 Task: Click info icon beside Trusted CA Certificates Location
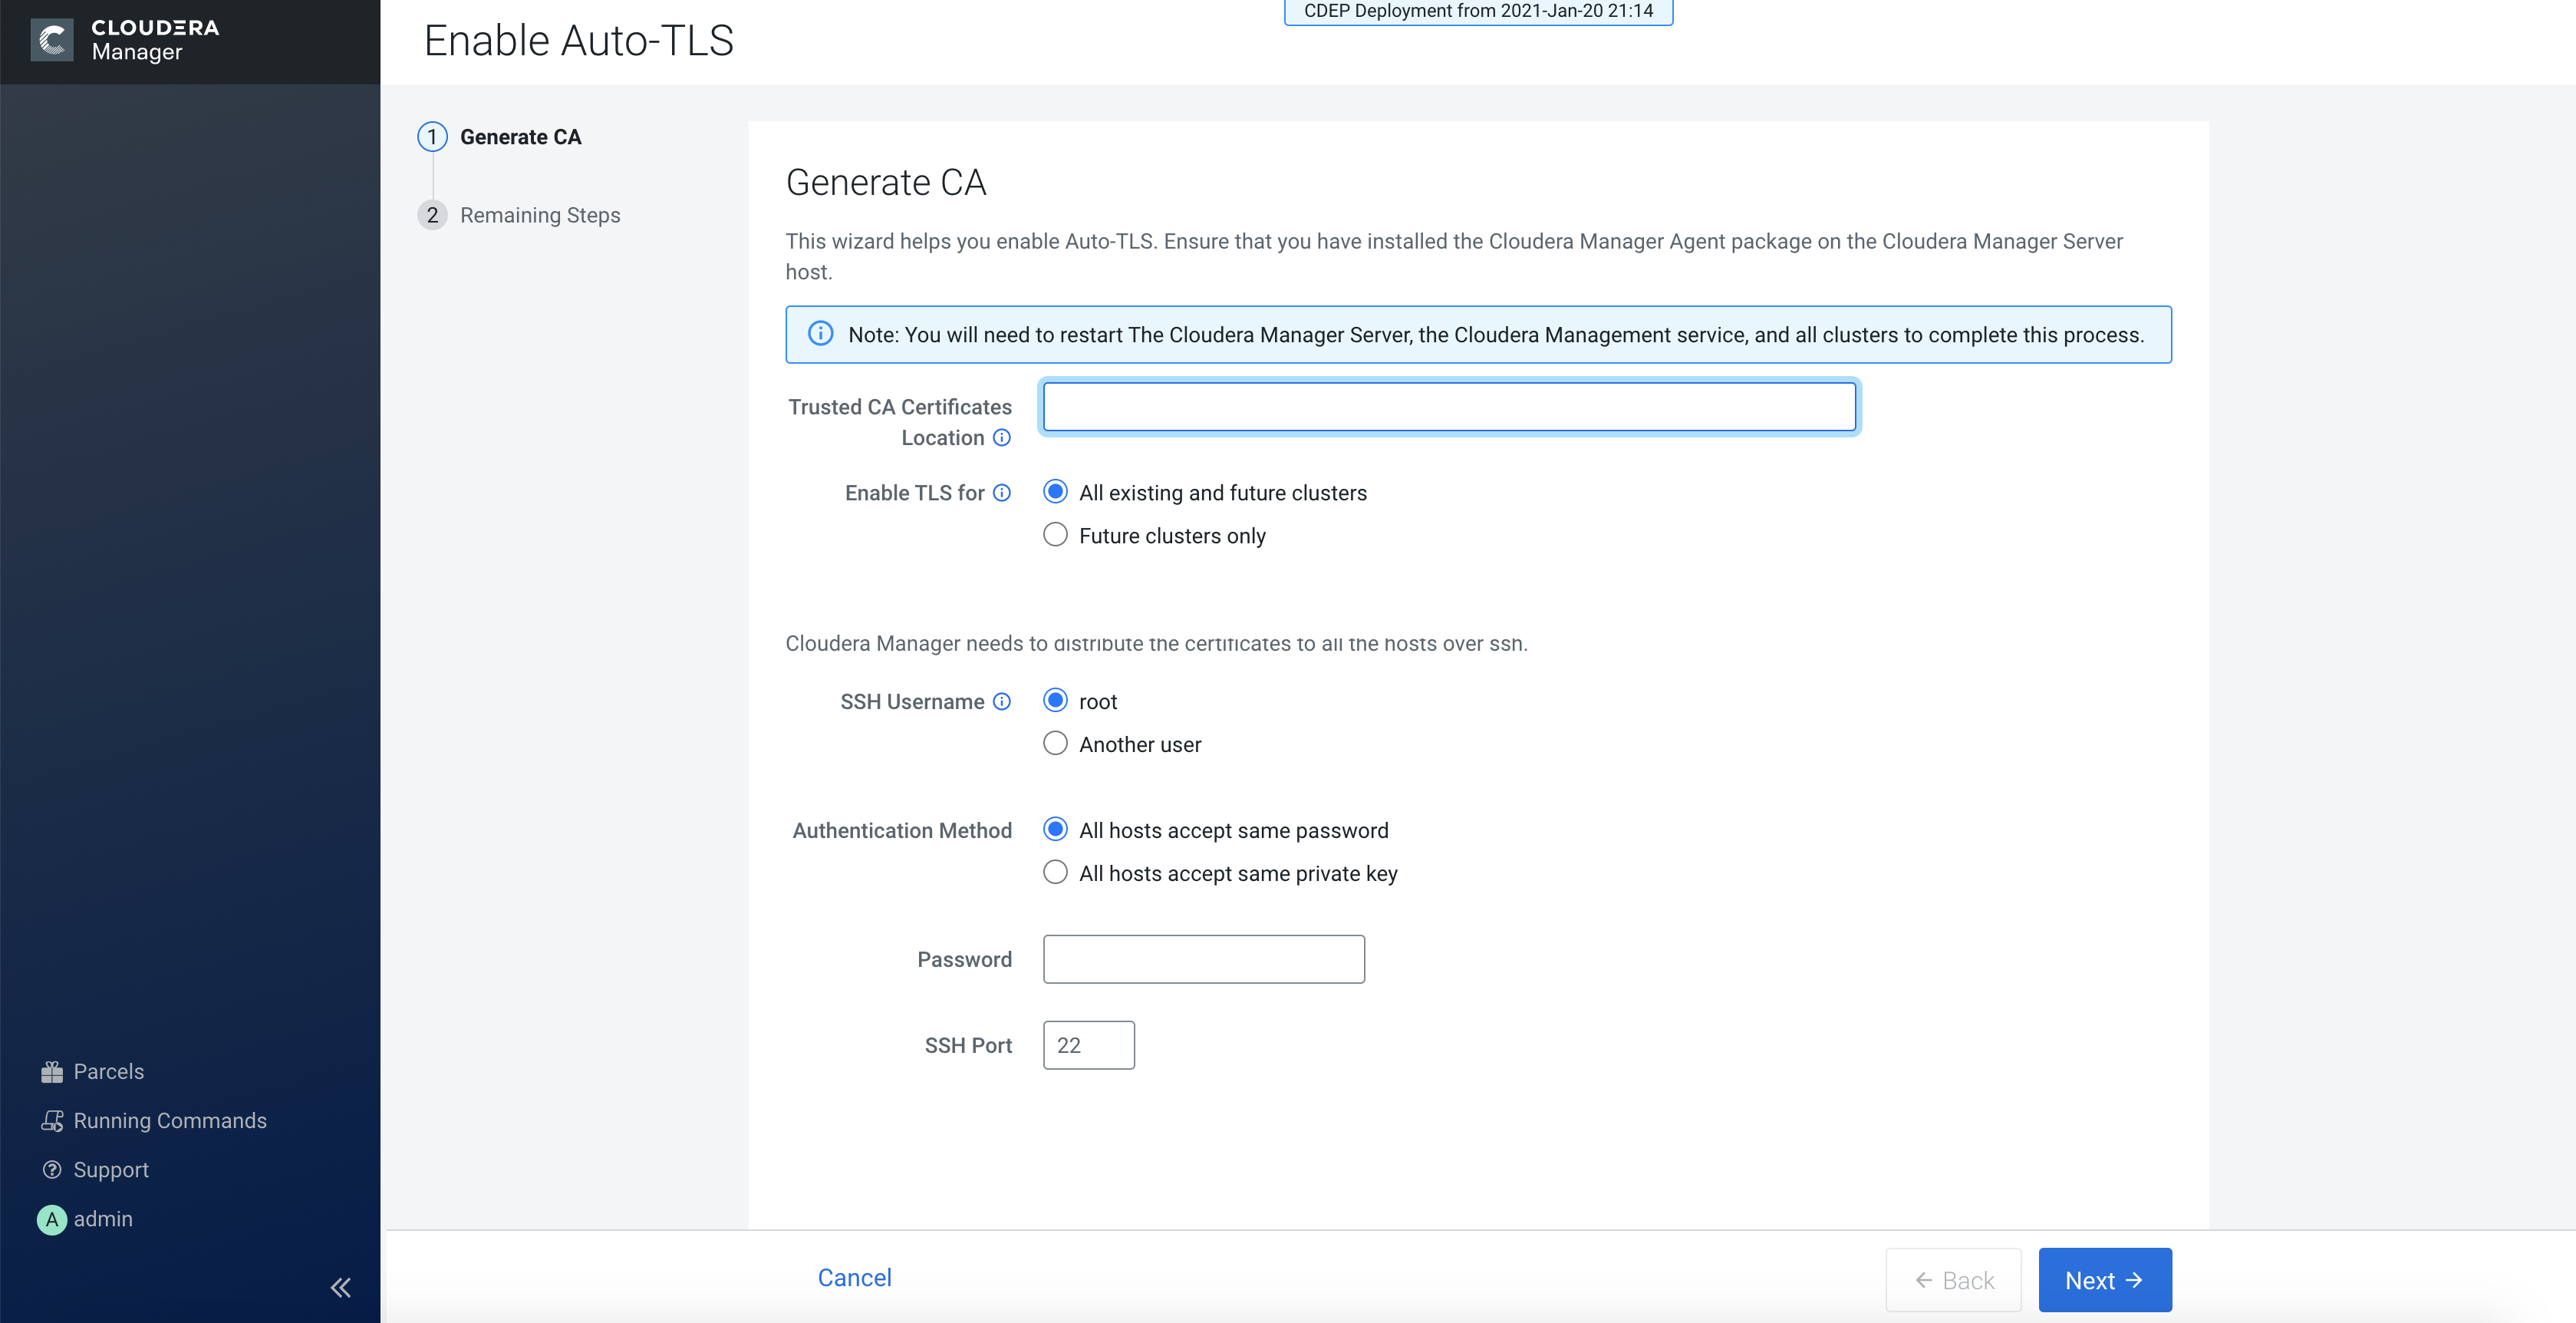coord(1002,438)
